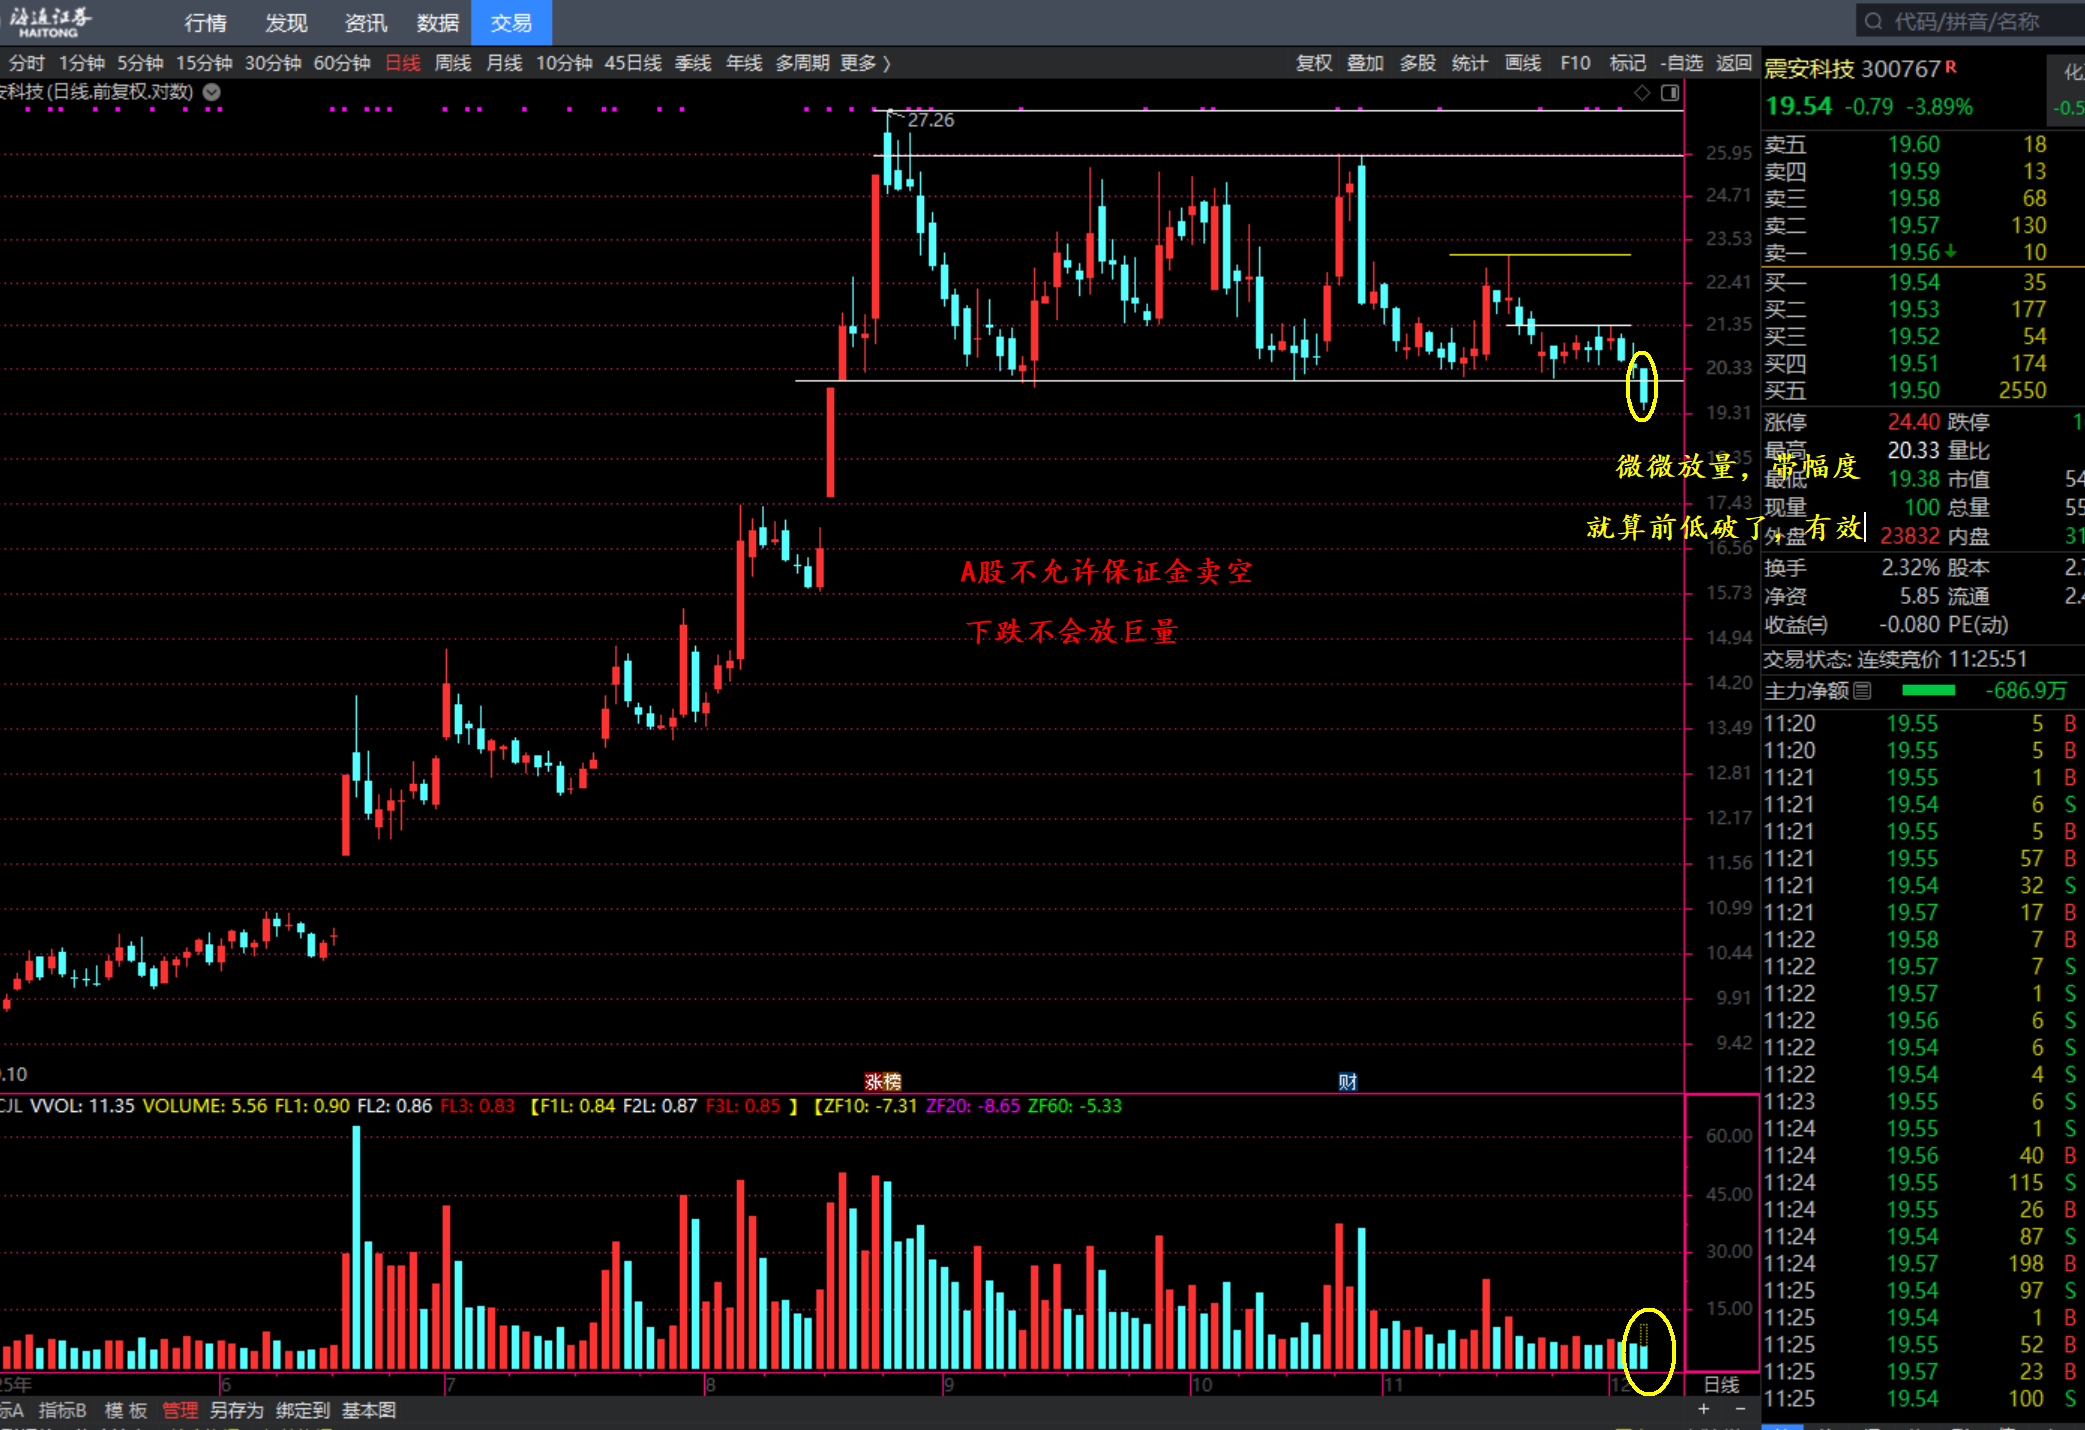Expand 更多 period options
Image resolution: width=2085 pixels, height=1430 pixels.
click(x=864, y=63)
